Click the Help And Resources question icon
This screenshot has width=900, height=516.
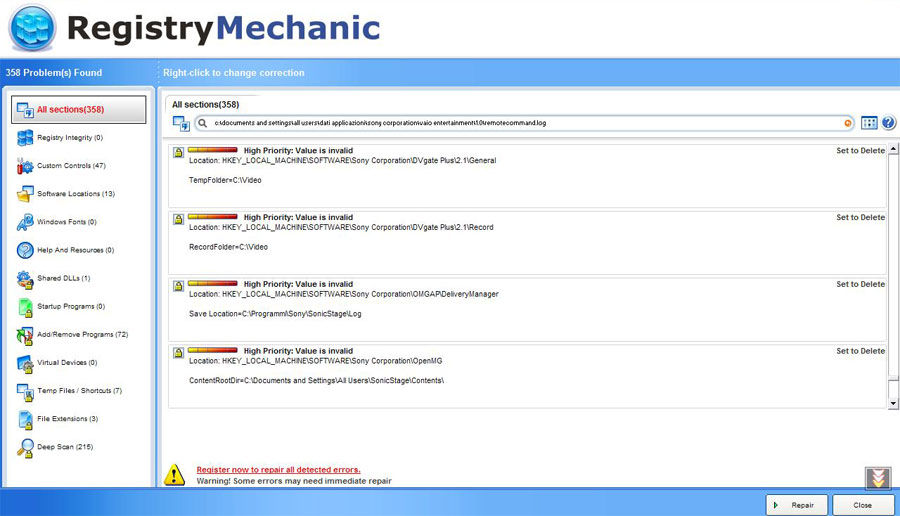click(x=25, y=250)
